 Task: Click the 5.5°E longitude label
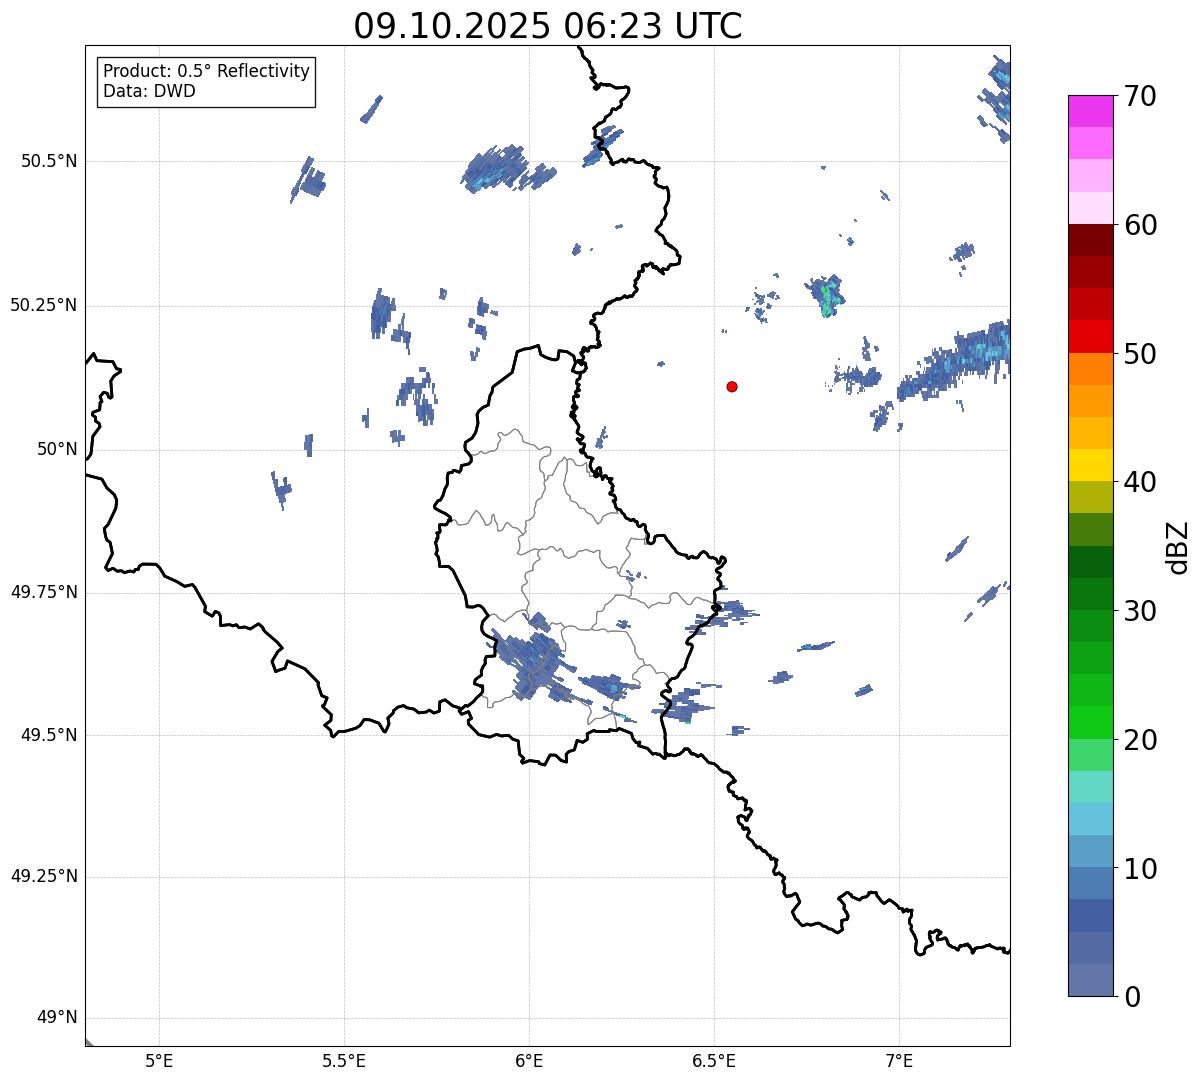pos(344,1060)
